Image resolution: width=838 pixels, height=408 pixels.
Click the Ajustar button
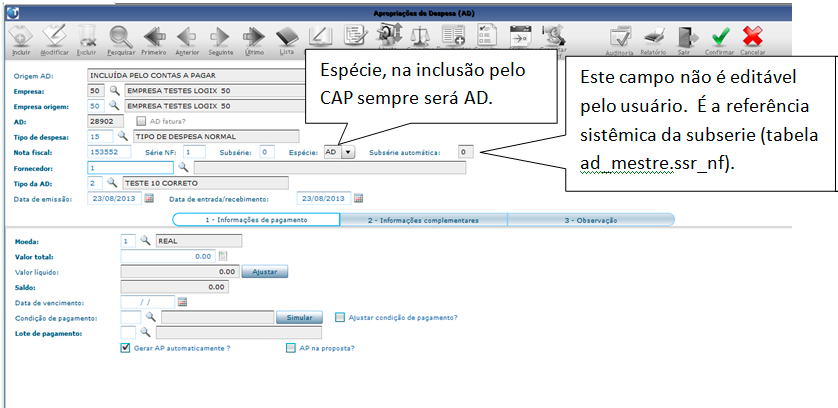pos(265,272)
